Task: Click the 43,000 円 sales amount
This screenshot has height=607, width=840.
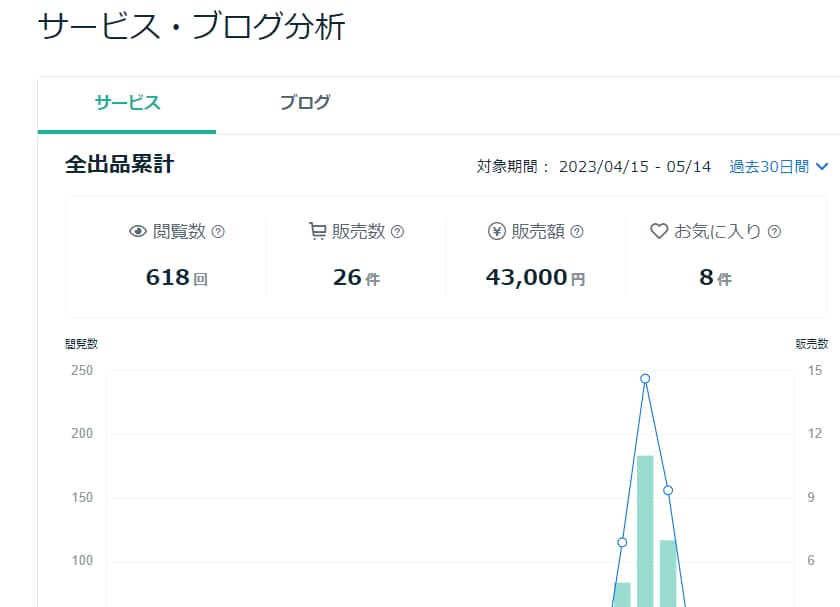Action: tap(535, 278)
